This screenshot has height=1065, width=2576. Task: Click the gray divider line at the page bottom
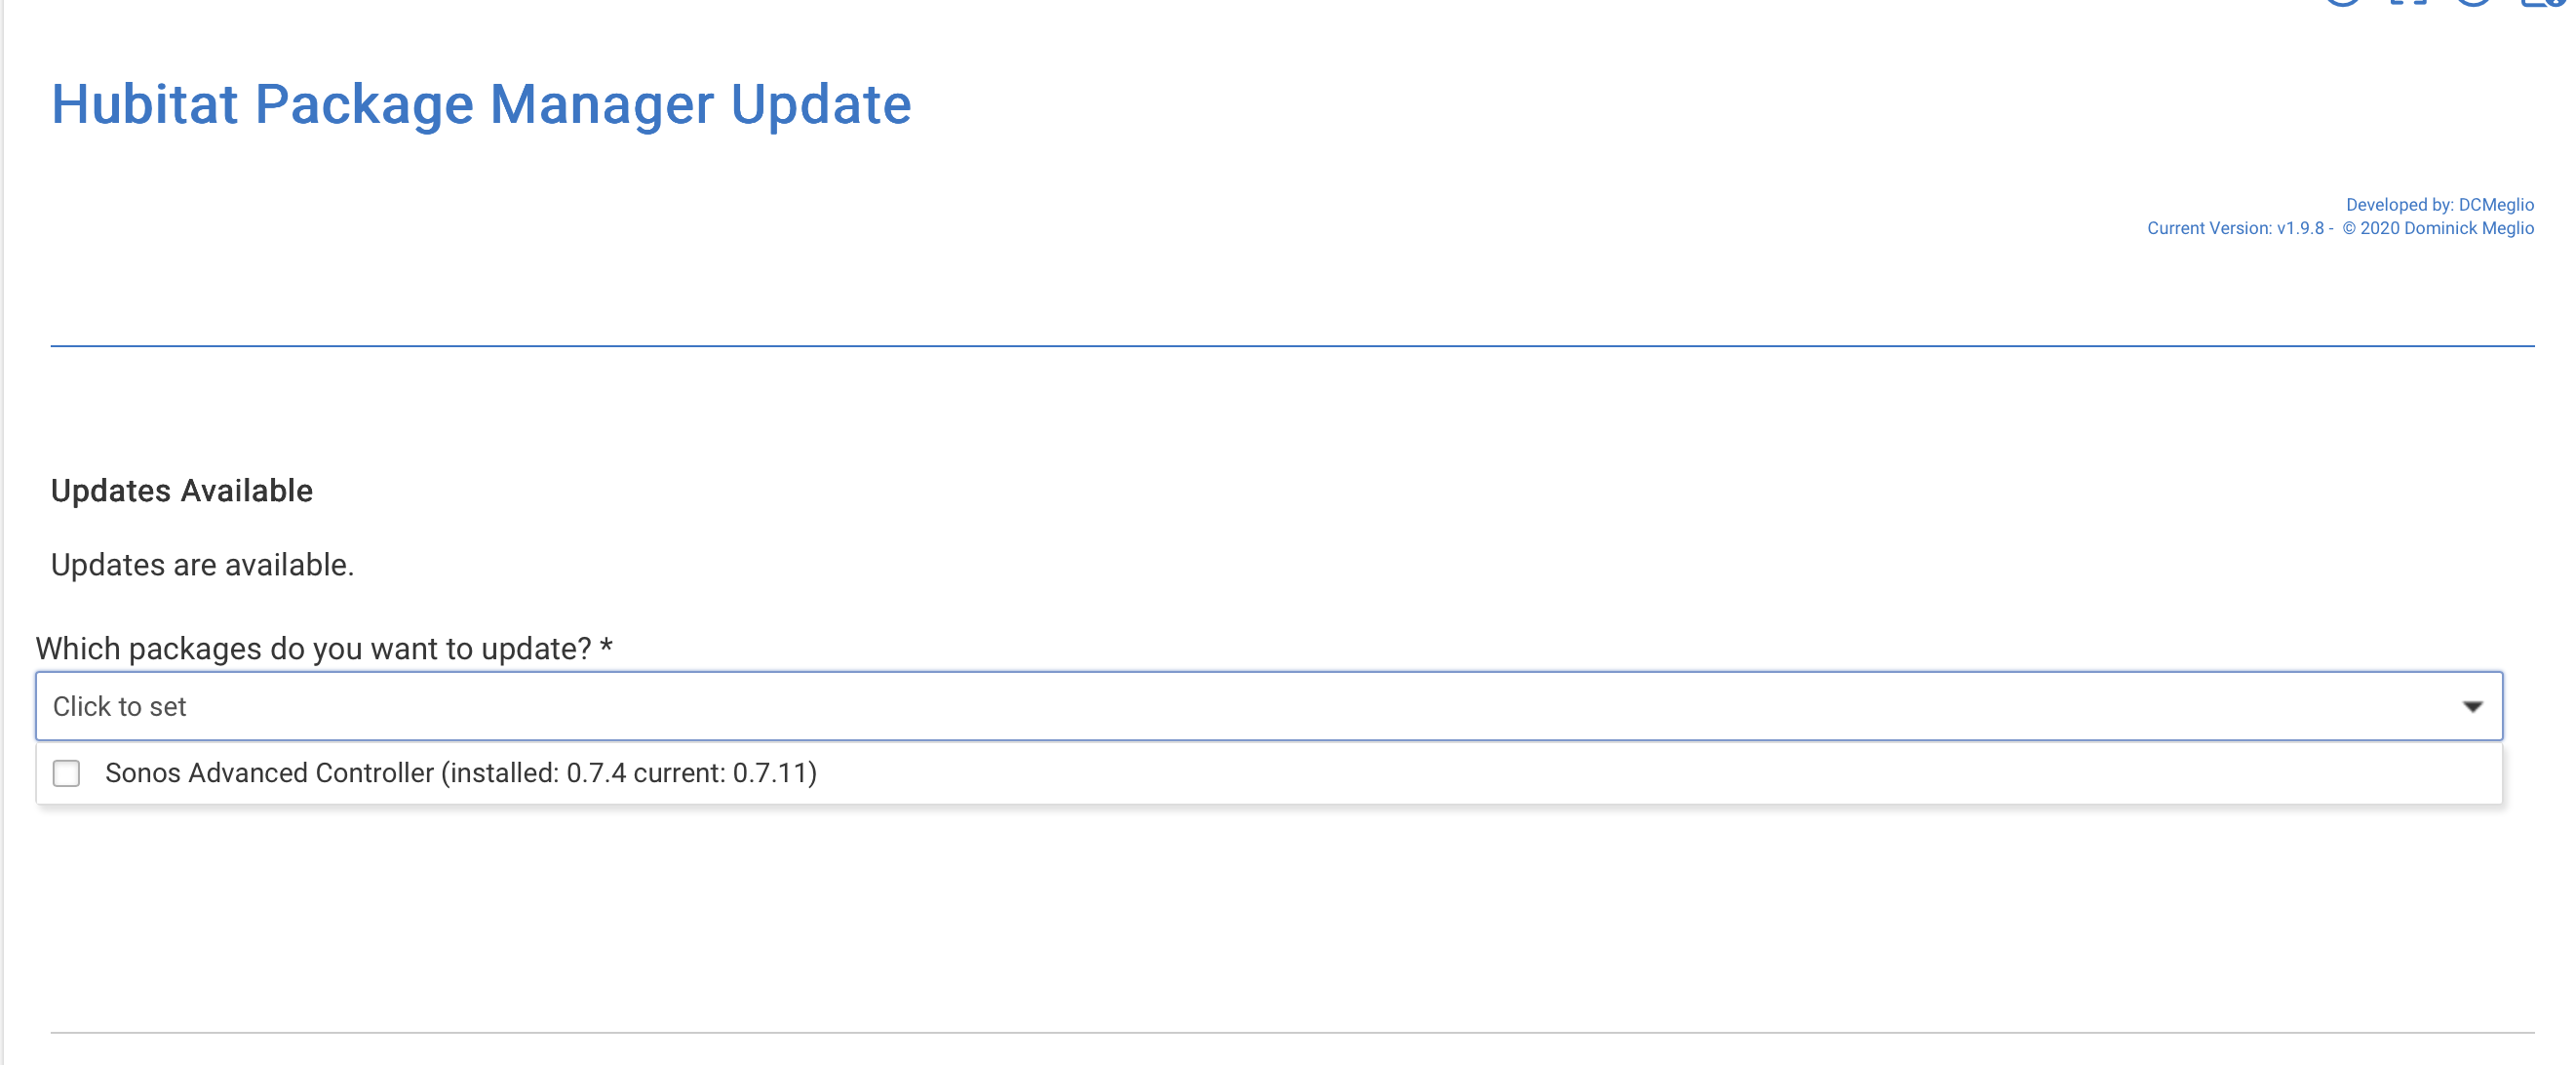tap(1292, 1032)
